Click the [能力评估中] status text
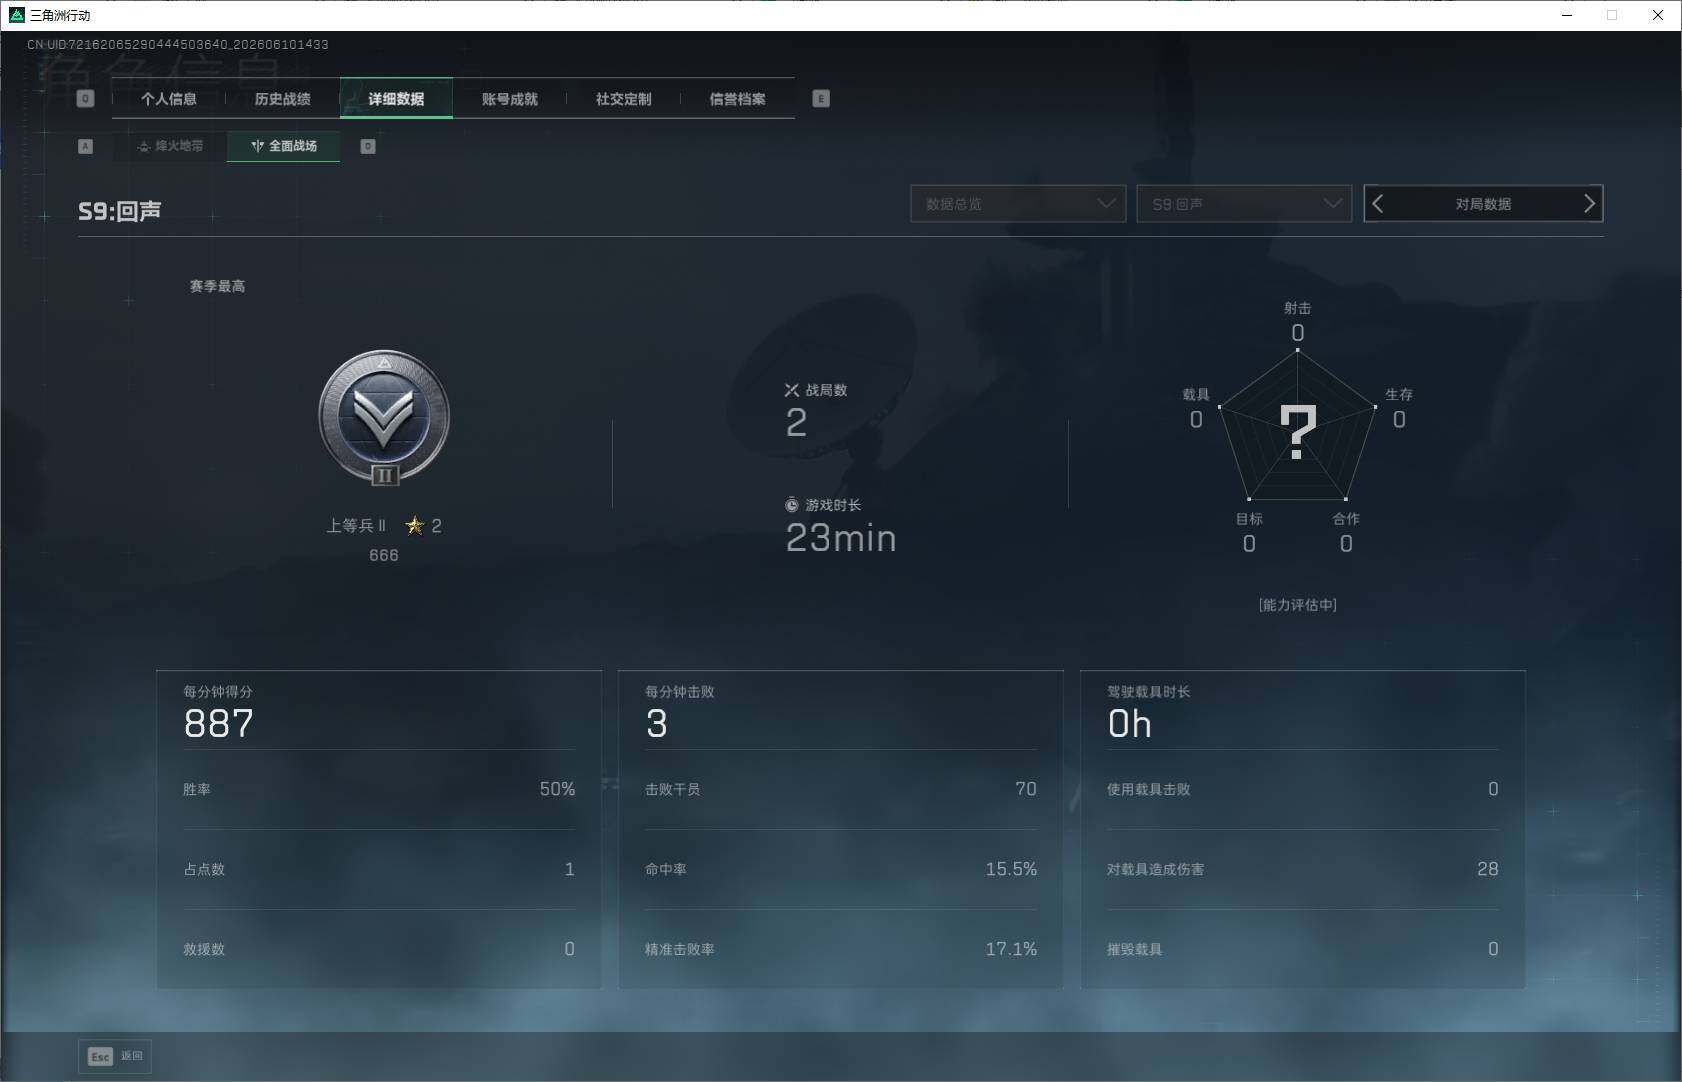1682x1082 pixels. click(1298, 605)
